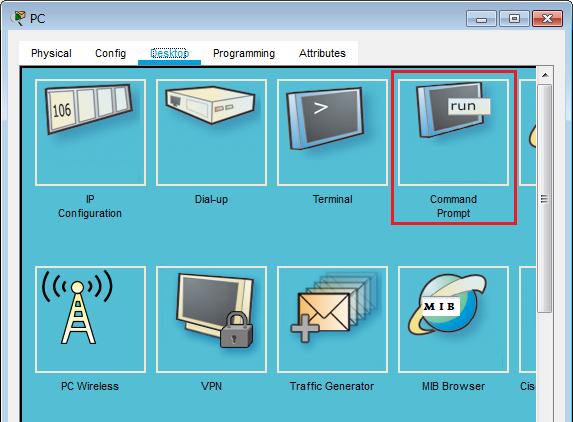Switch to the Config tab
The height and width of the screenshot is (422, 573).
point(110,53)
